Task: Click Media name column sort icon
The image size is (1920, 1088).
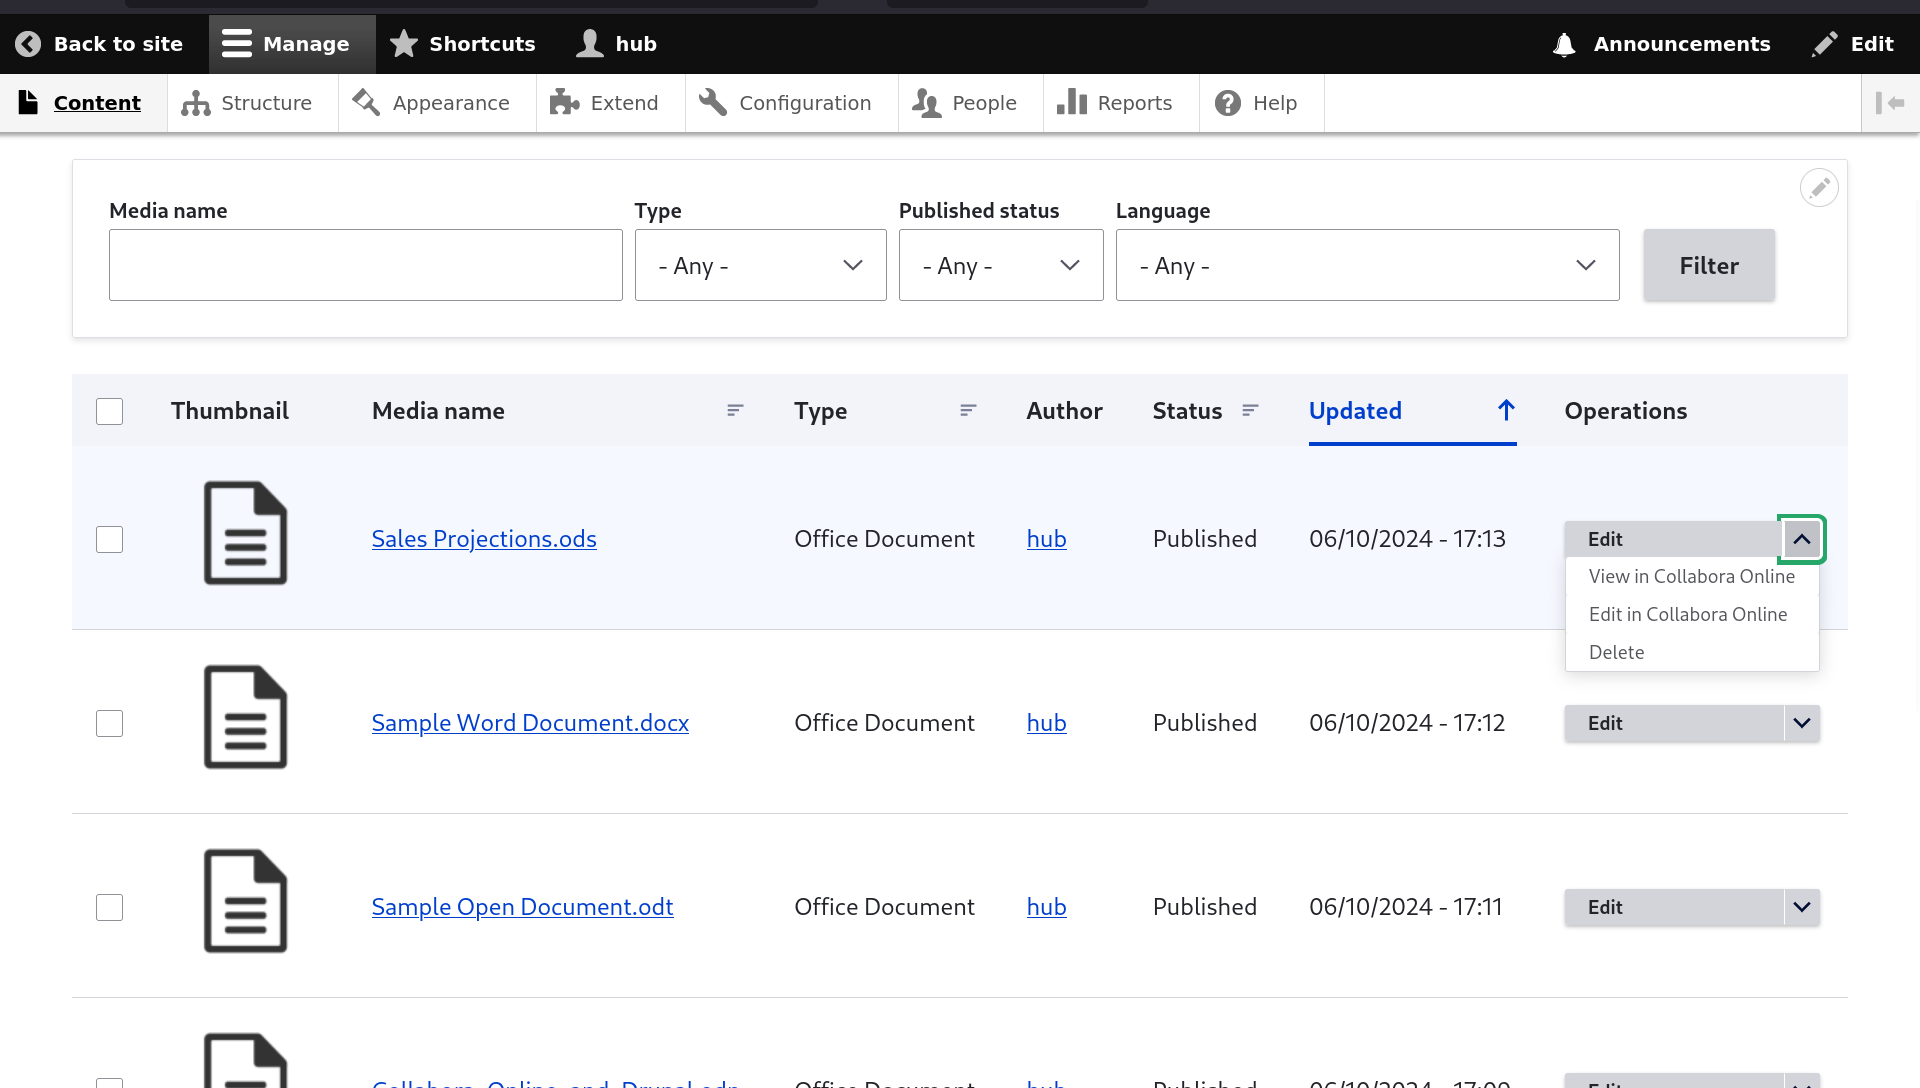Action: pyautogui.click(x=735, y=411)
